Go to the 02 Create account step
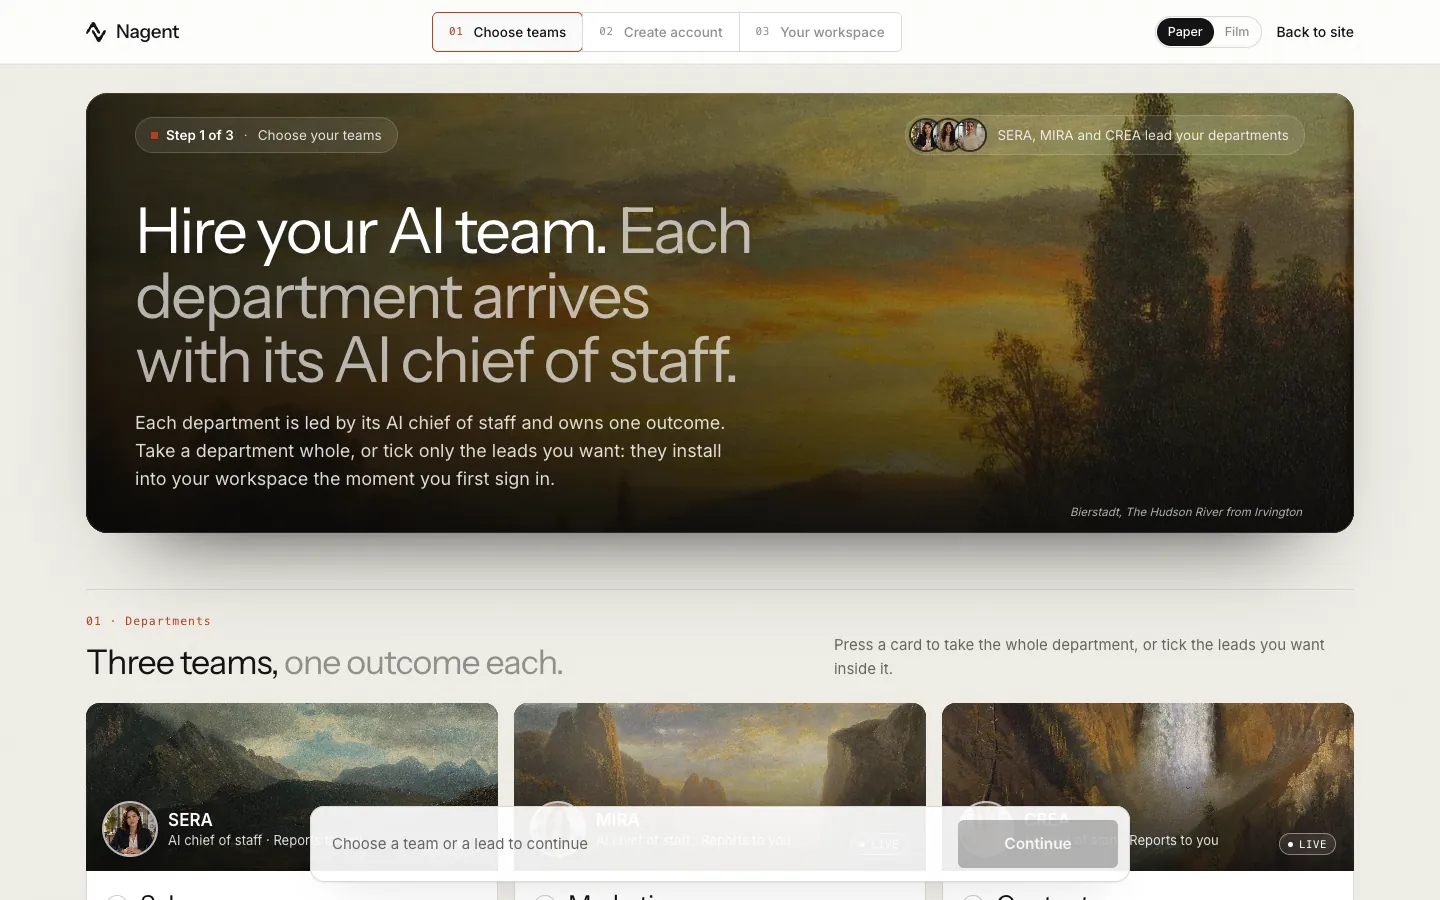The height and width of the screenshot is (900, 1440). point(661,32)
